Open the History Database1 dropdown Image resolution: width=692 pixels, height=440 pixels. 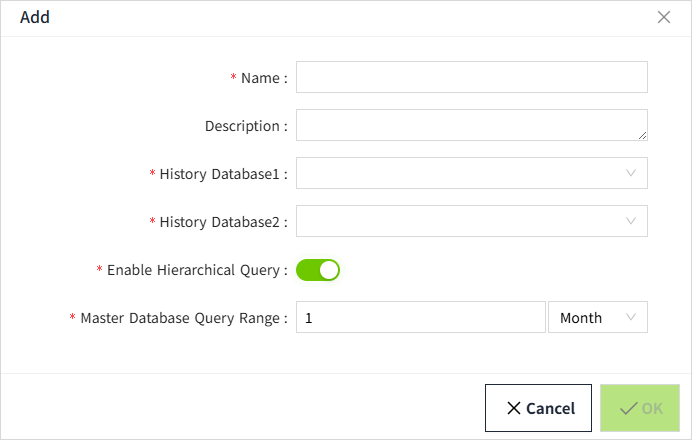click(x=471, y=173)
